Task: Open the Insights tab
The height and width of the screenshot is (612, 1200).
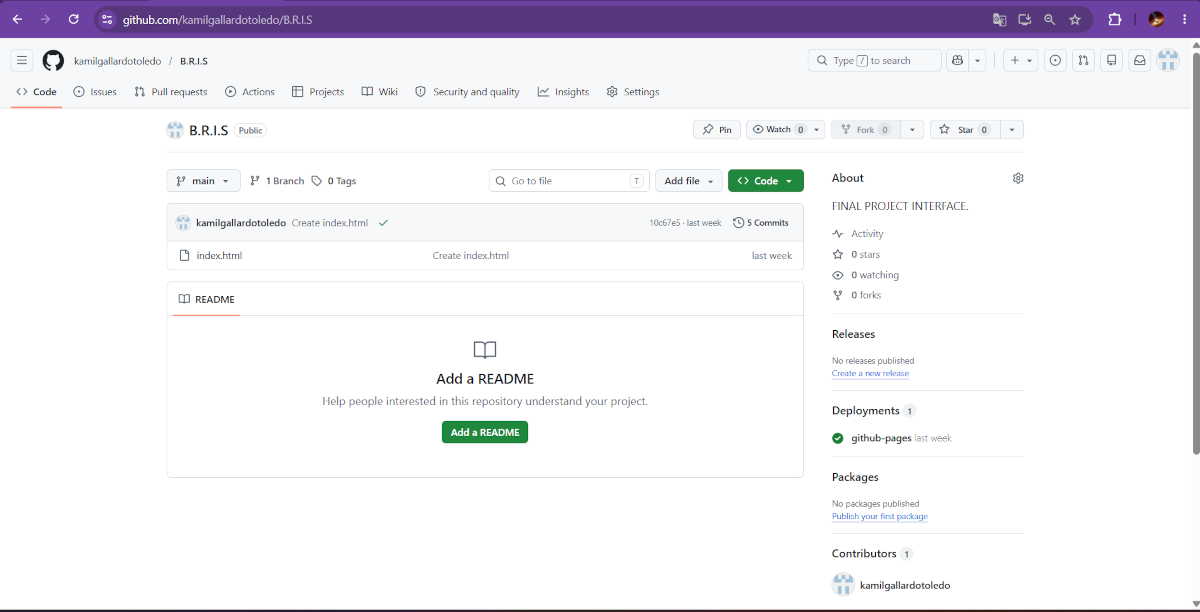Action: [563, 92]
